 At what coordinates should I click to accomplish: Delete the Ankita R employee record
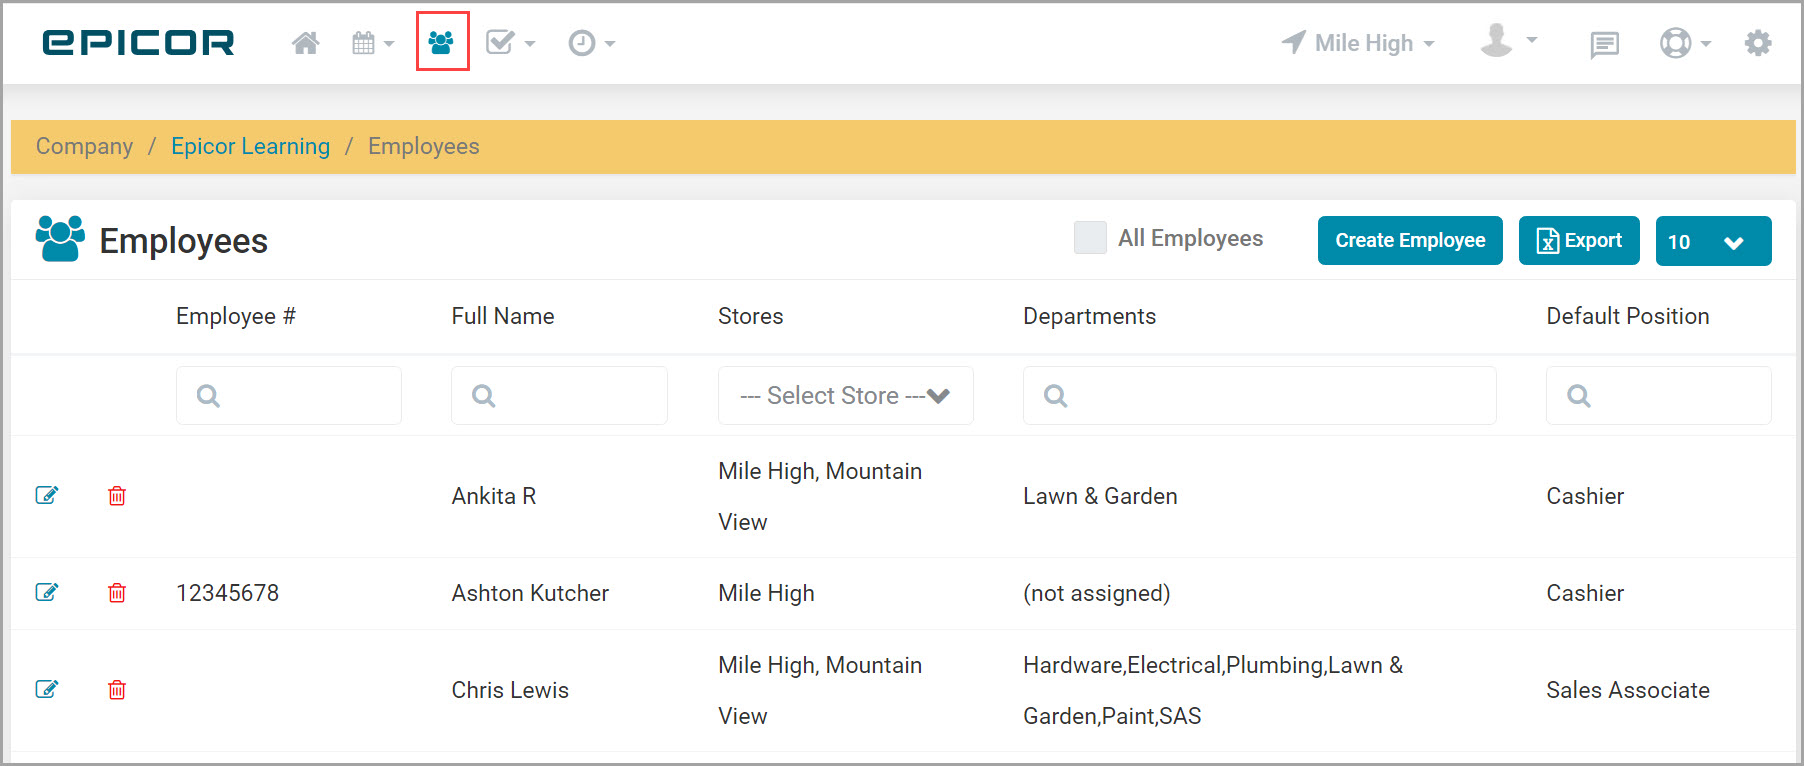click(117, 496)
